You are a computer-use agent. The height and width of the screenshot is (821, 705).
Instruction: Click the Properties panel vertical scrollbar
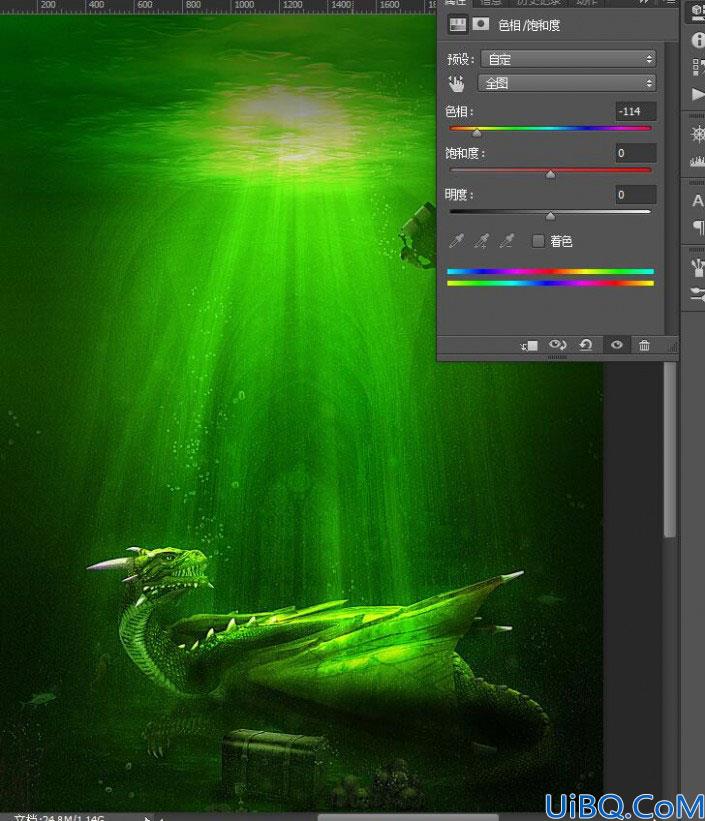pos(670,186)
